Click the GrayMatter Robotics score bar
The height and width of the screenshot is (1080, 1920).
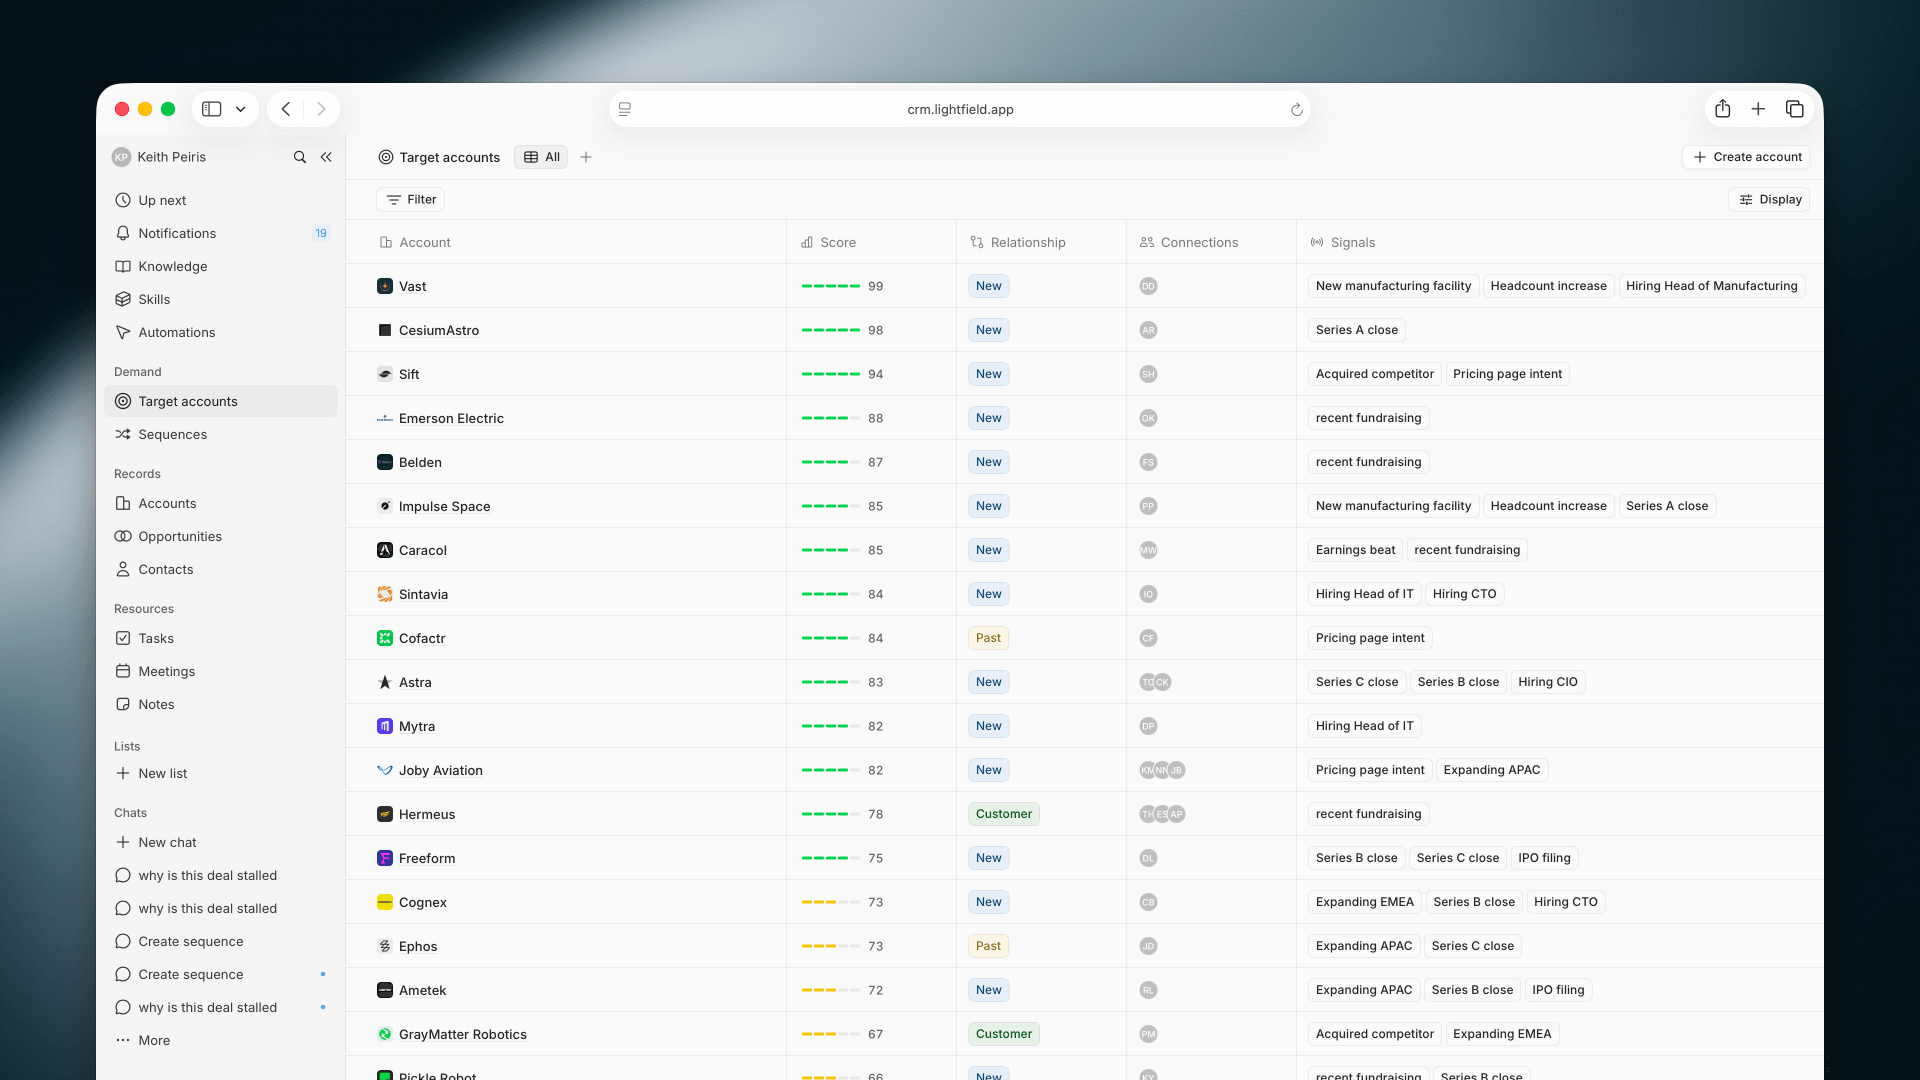tap(831, 1034)
